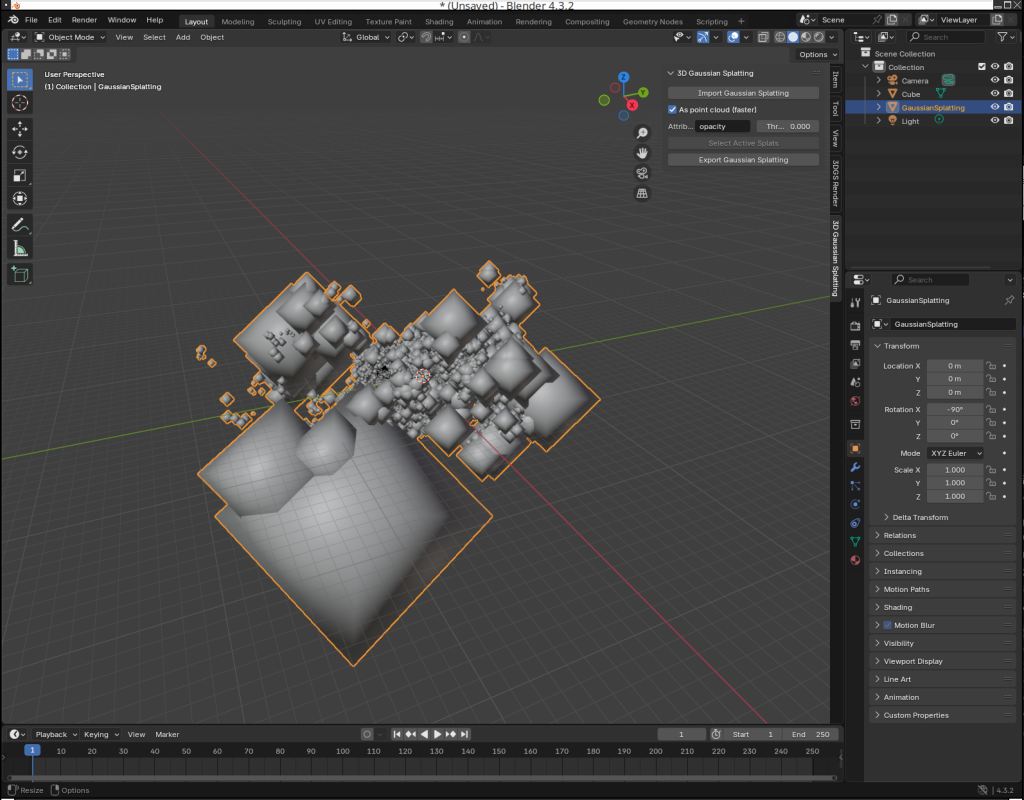Open the Object Mode dropdown
1024x800 pixels.
click(x=70, y=37)
